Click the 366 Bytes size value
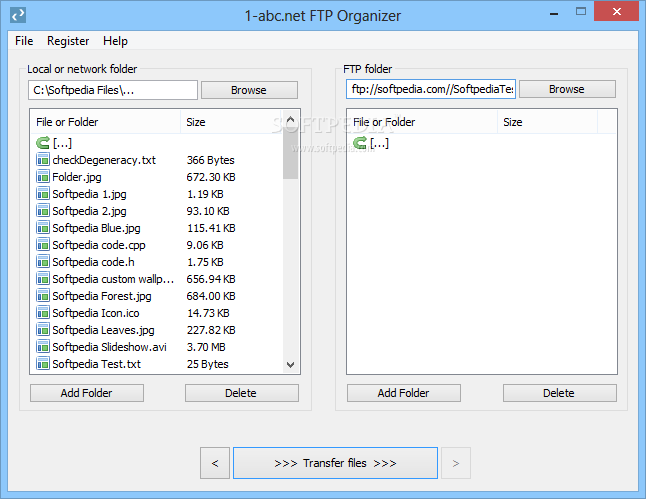The width and height of the screenshot is (646, 499). pos(211,160)
